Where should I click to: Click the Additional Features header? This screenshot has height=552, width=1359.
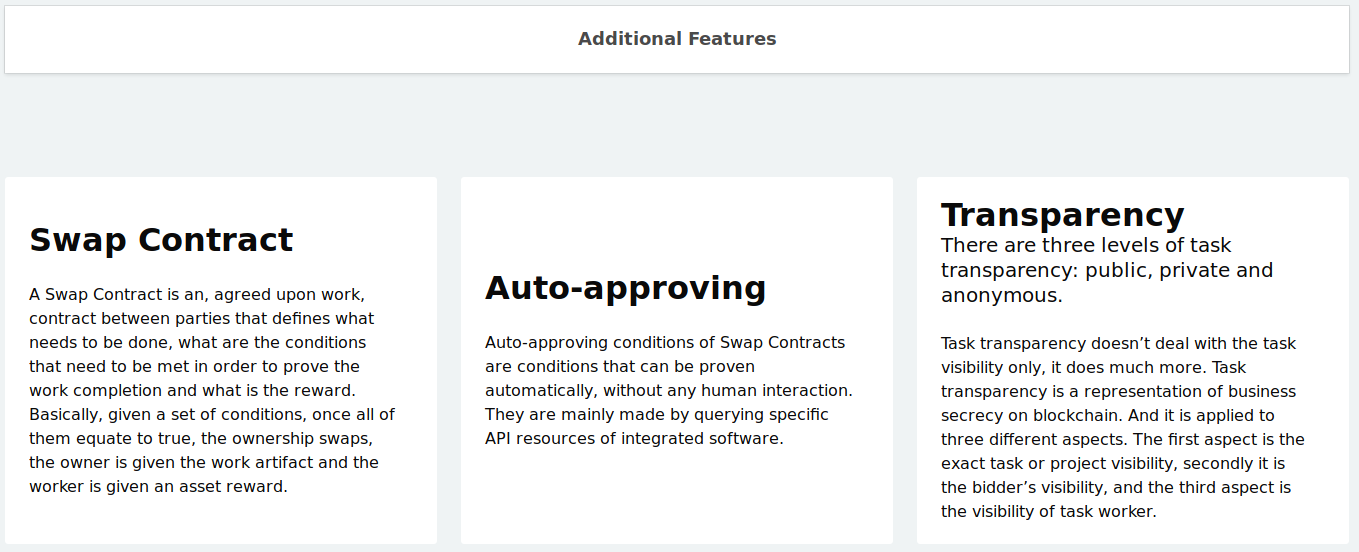coord(677,39)
